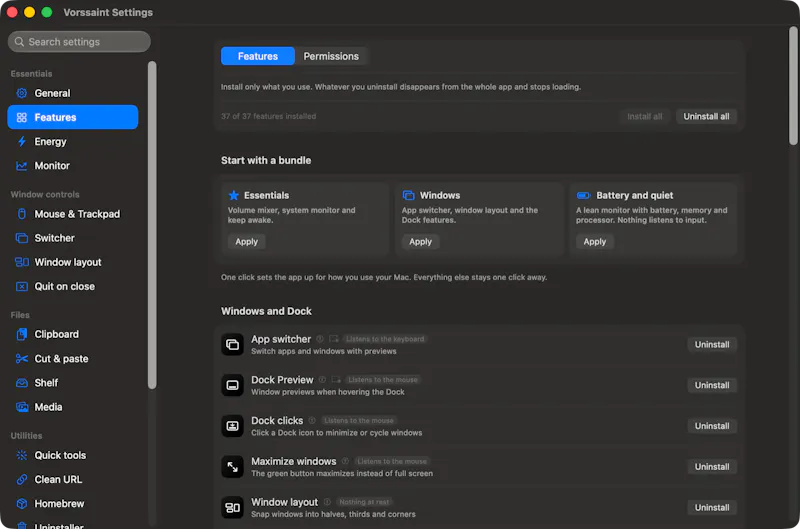This screenshot has height=529, width=800.
Task: Show info for Dock clicks feature
Action: (312, 421)
